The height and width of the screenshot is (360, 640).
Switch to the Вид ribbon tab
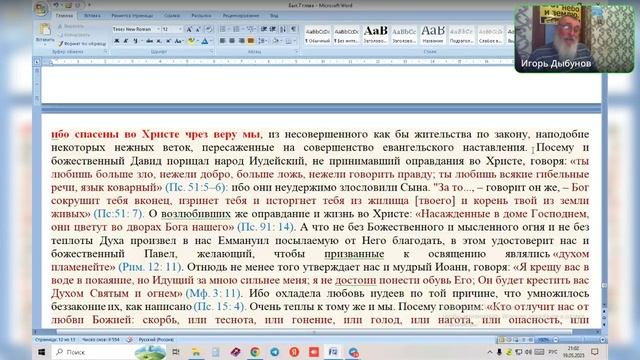pyautogui.click(x=274, y=16)
